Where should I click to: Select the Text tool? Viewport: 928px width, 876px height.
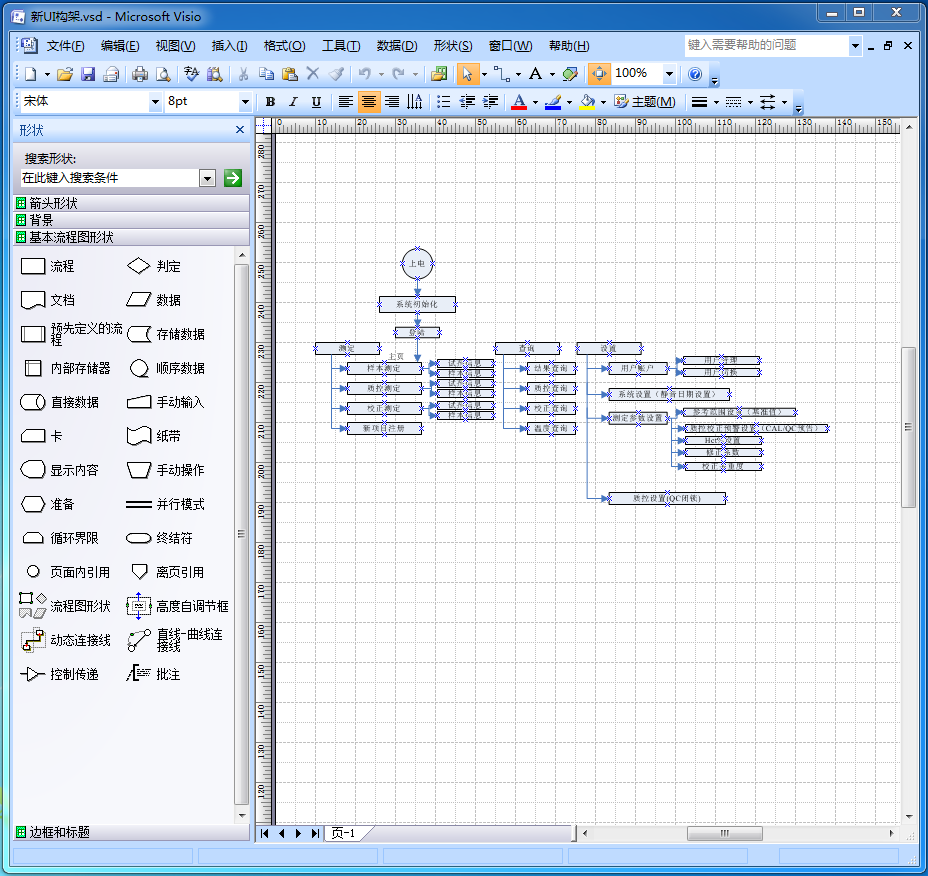pos(536,74)
